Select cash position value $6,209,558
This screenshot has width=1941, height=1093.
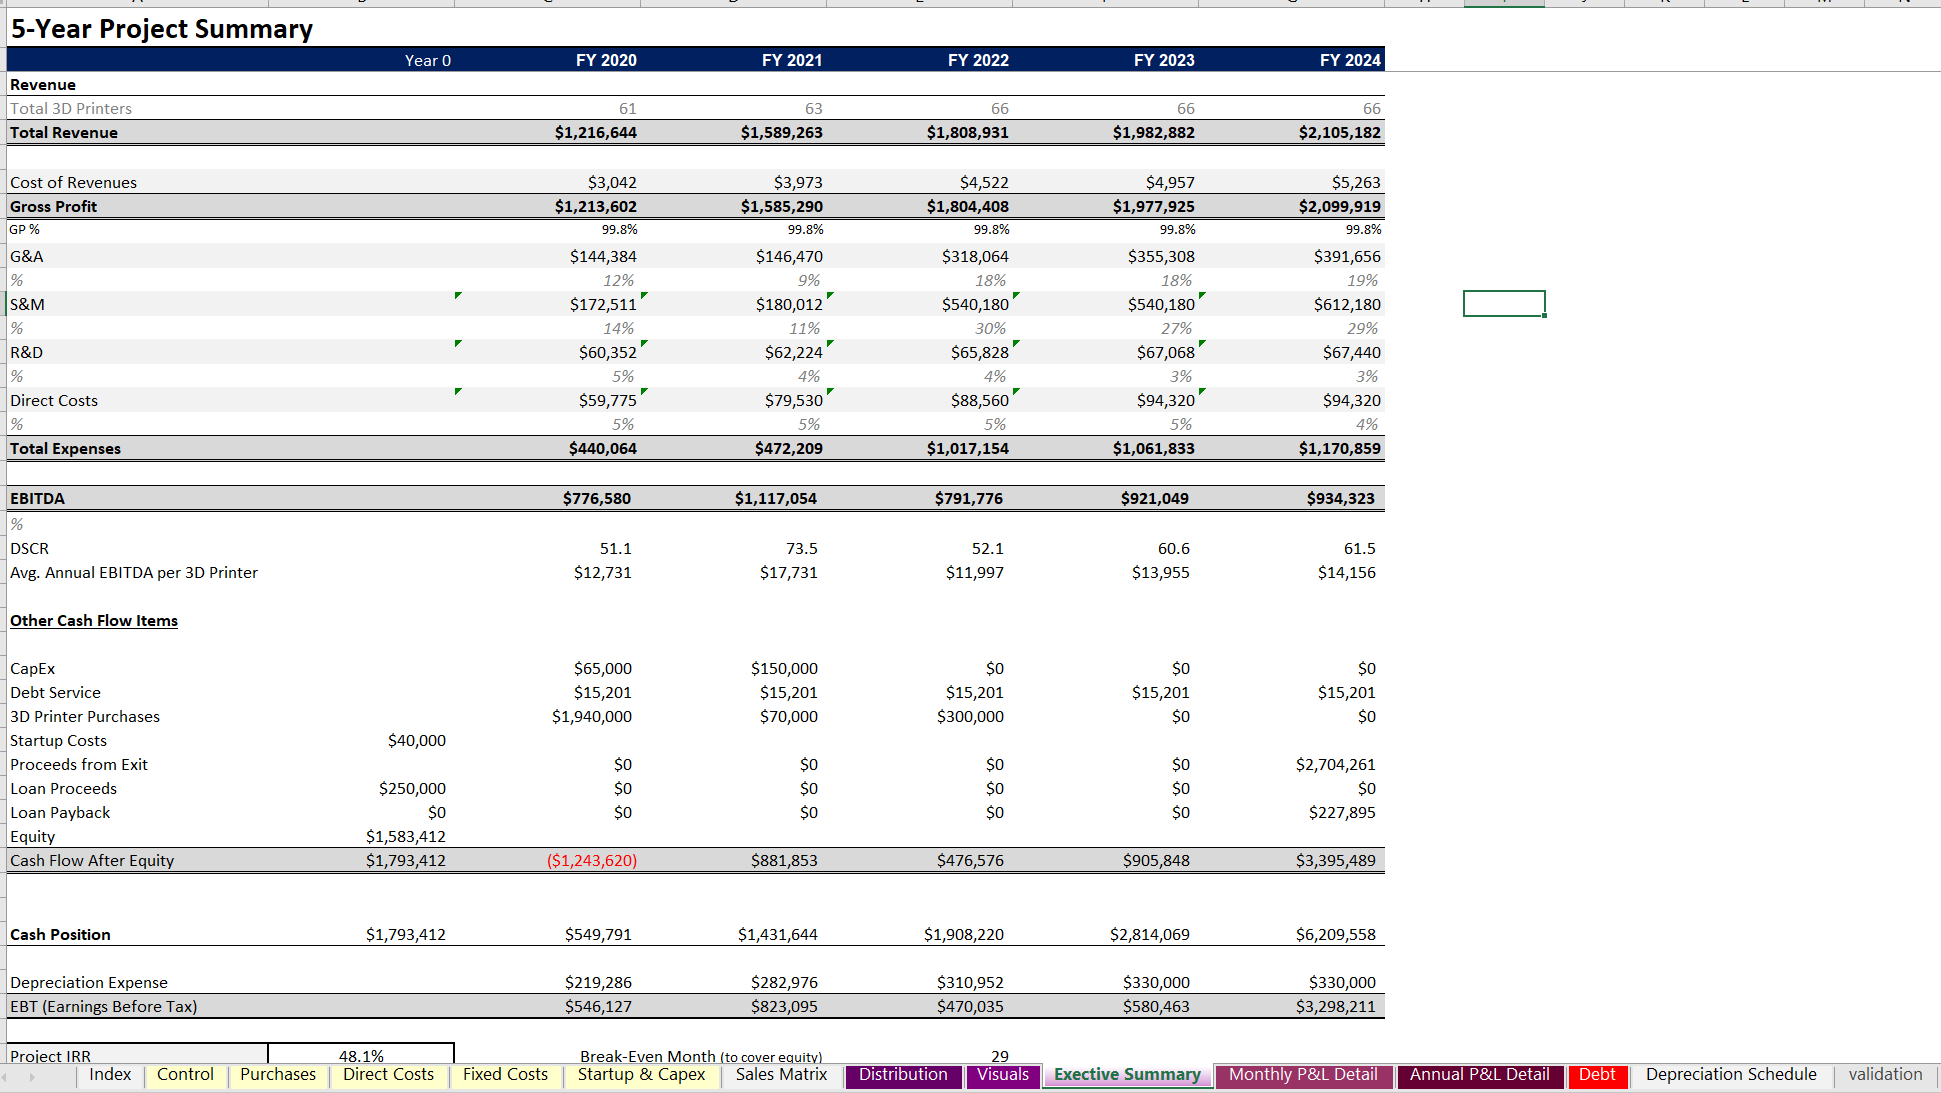(1336, 934)
